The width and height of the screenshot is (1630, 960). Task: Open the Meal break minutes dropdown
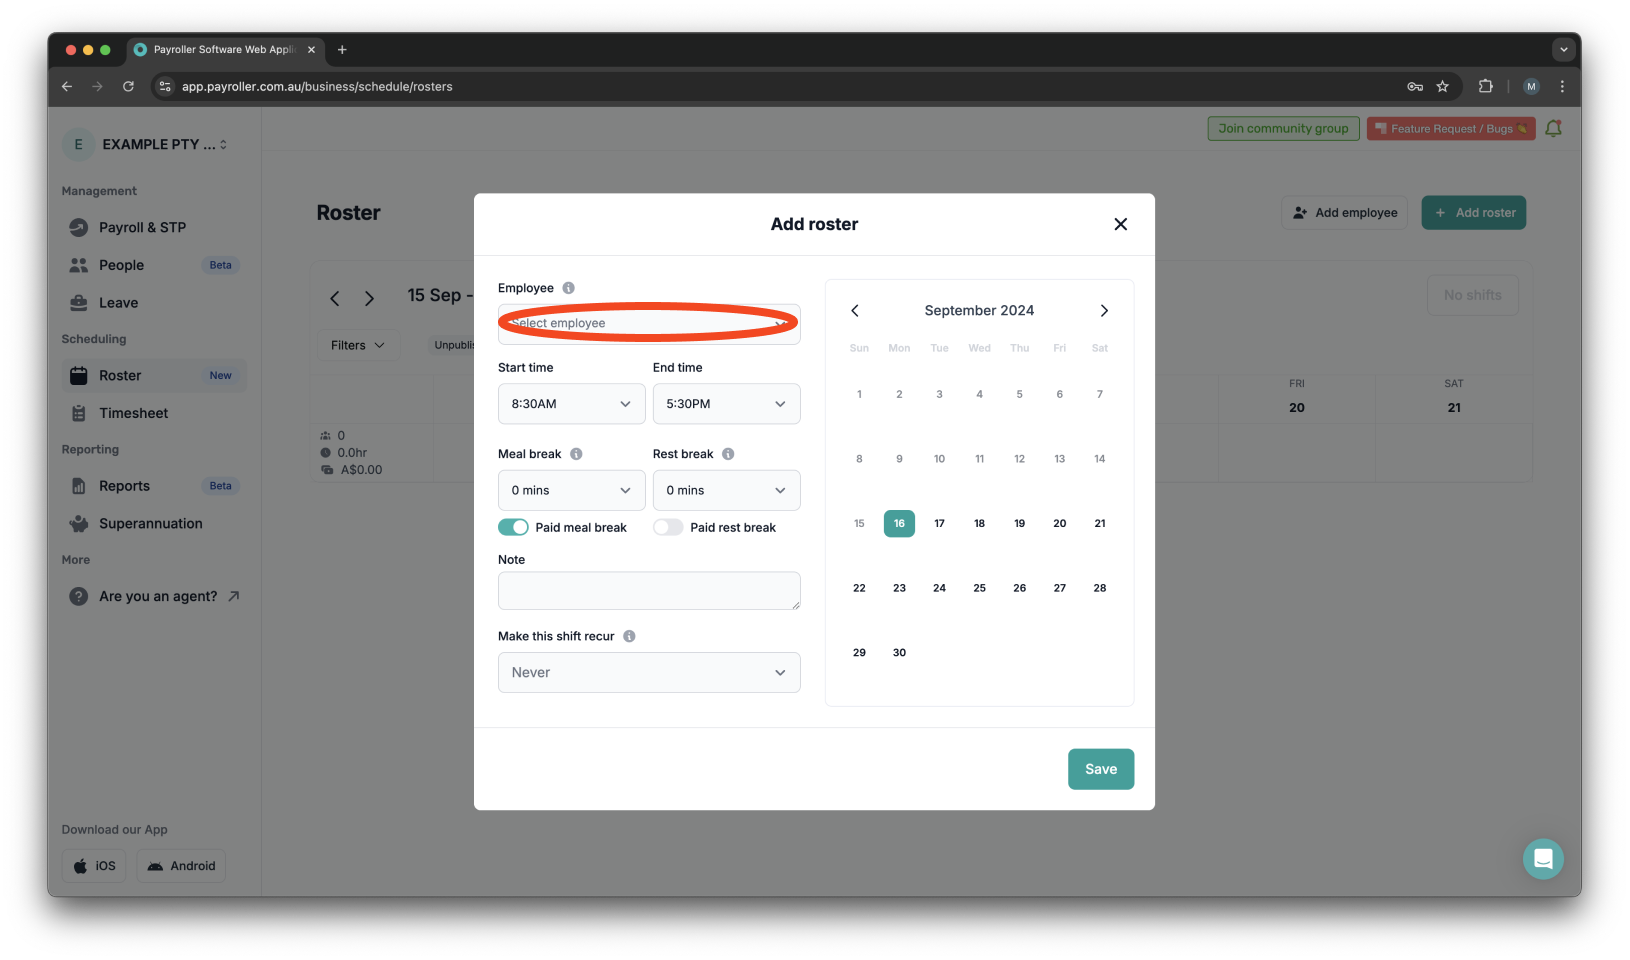pos(571,490)
